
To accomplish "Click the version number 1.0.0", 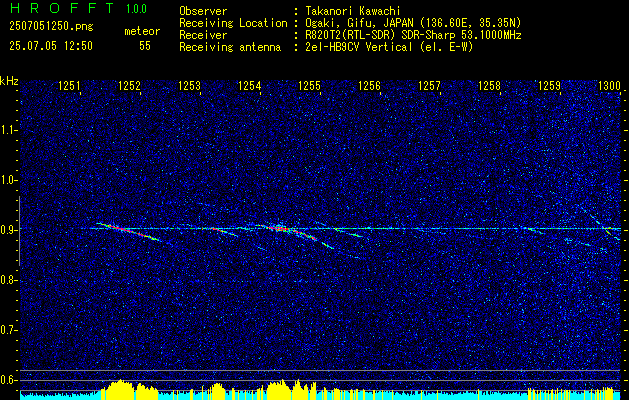I will (x=136, y=8).
